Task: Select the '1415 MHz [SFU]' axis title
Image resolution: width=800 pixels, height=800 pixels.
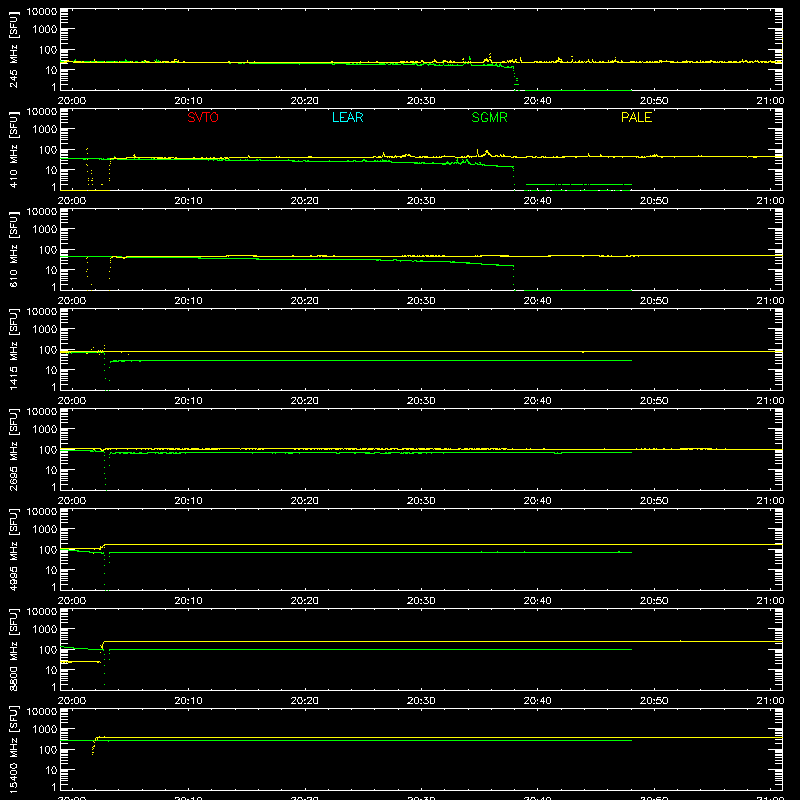Action: click(x=13, y=349)
